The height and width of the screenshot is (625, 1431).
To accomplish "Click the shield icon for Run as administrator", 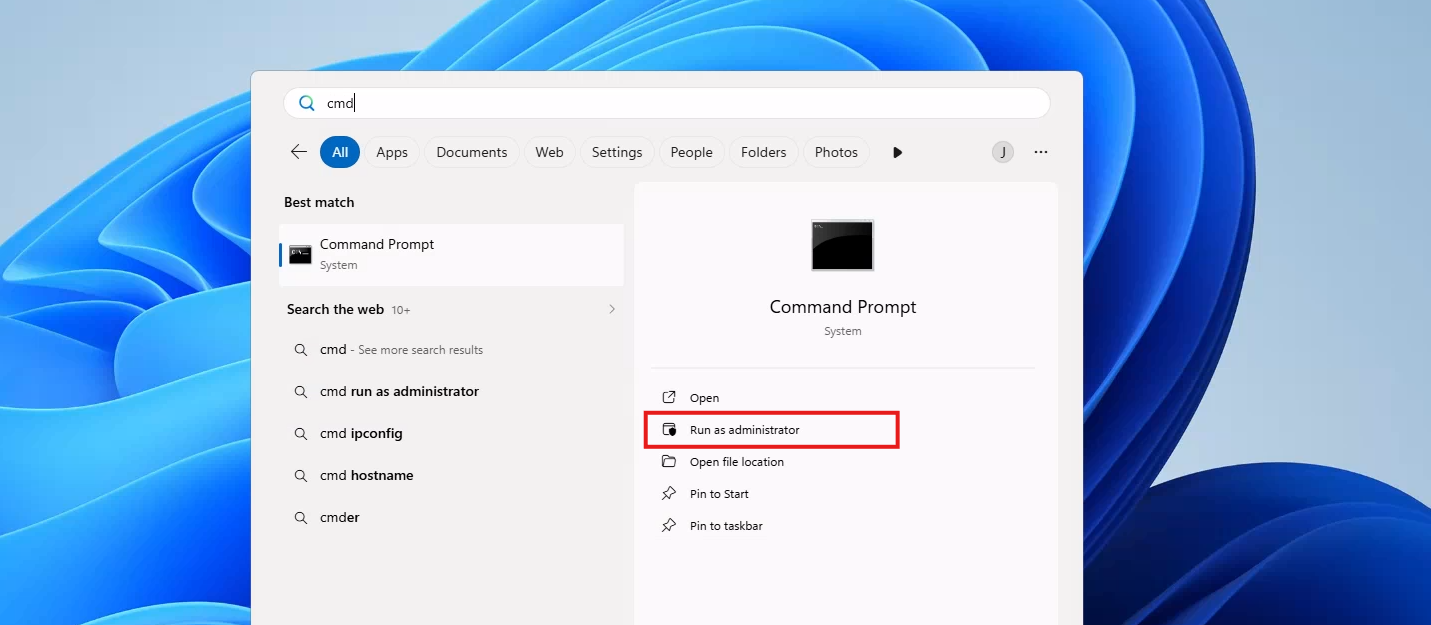I will click(669, 430).
